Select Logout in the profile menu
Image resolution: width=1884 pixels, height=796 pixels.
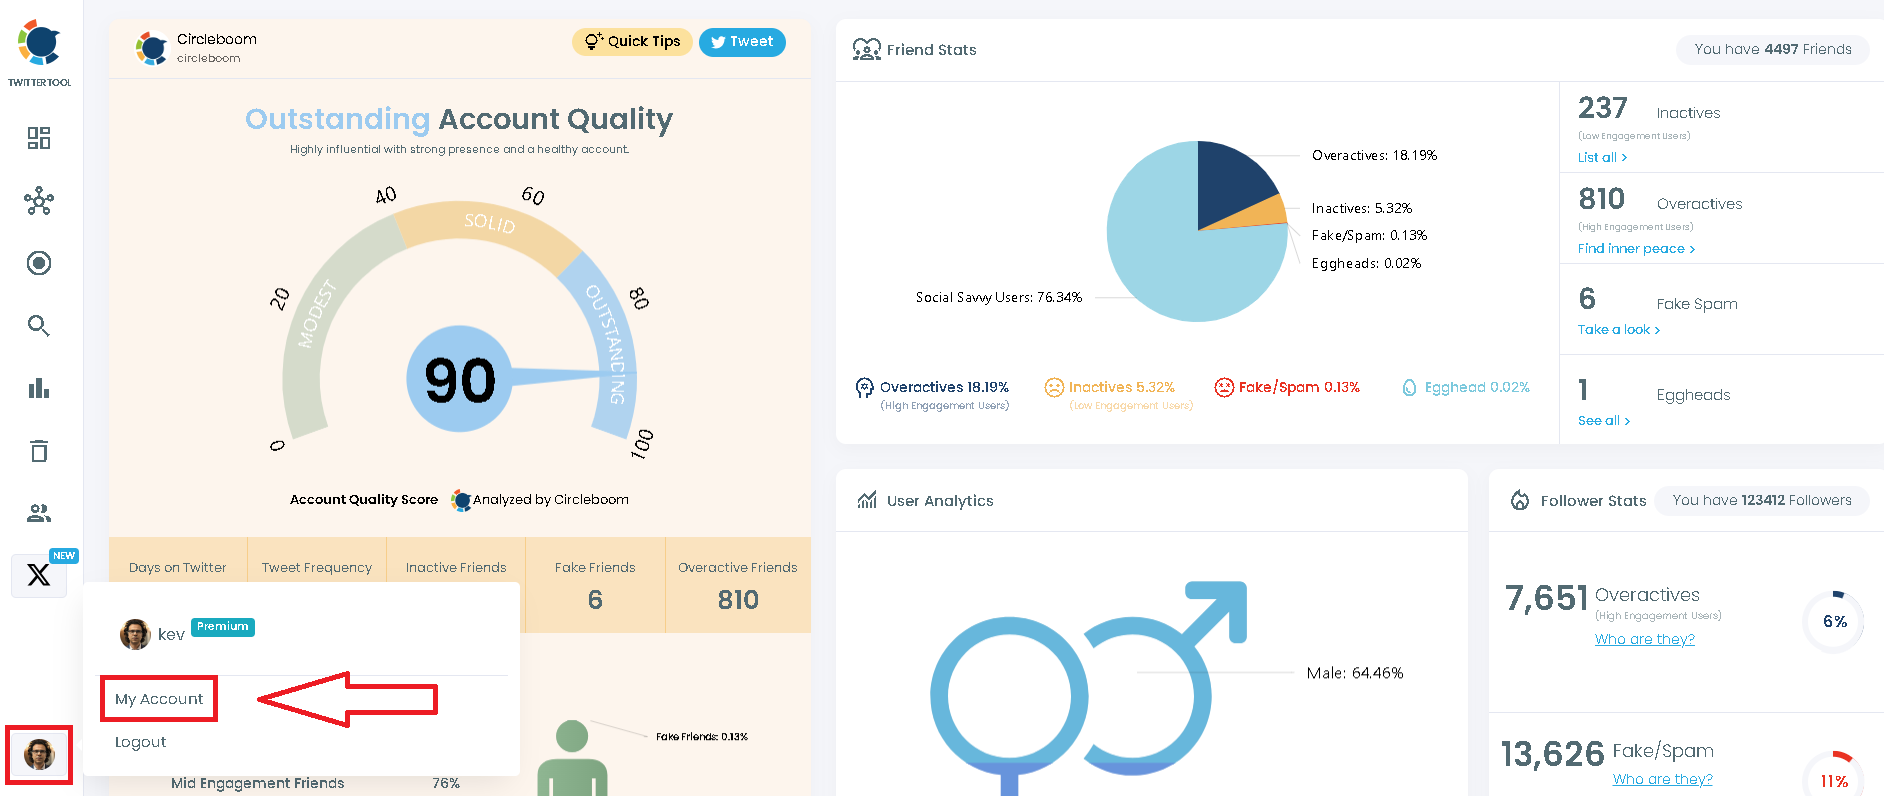[141, 742]
